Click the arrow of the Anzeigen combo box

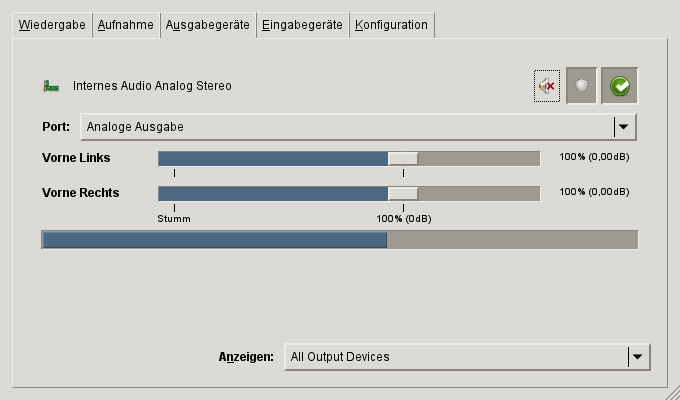tap(637, 357)
